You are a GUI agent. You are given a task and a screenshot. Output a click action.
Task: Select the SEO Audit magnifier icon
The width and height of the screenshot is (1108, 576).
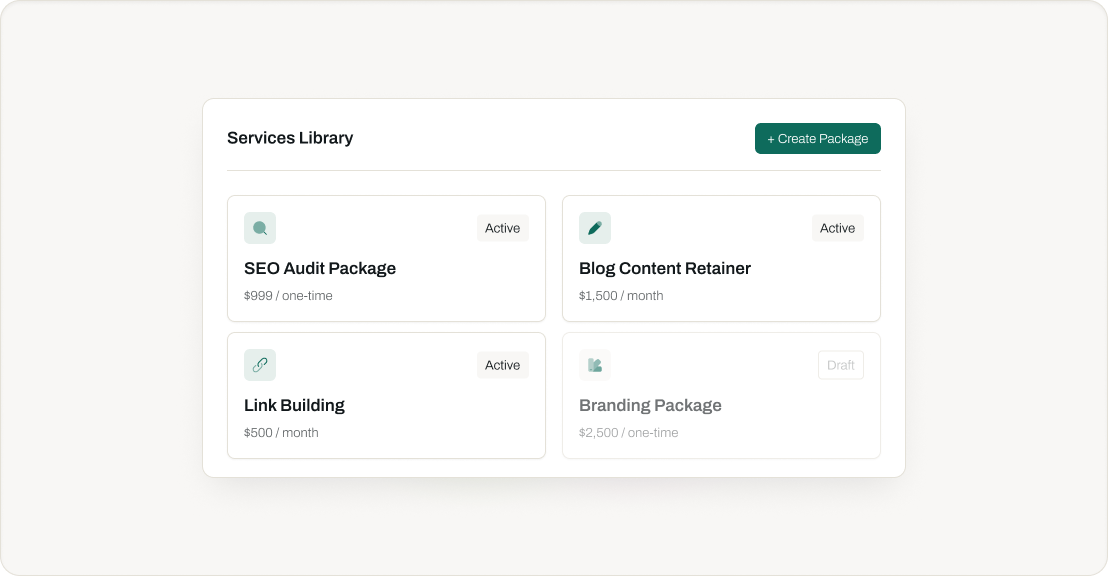tap(260, 228)
